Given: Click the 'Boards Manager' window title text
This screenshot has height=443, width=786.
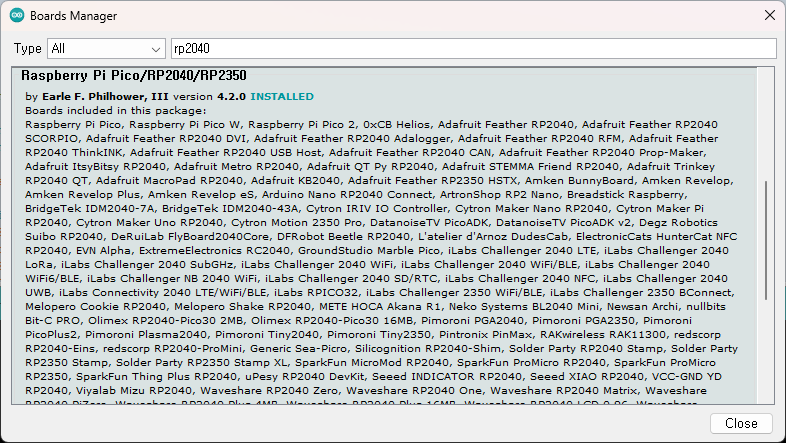Looking at the screenshot, I should coord(73,16).
